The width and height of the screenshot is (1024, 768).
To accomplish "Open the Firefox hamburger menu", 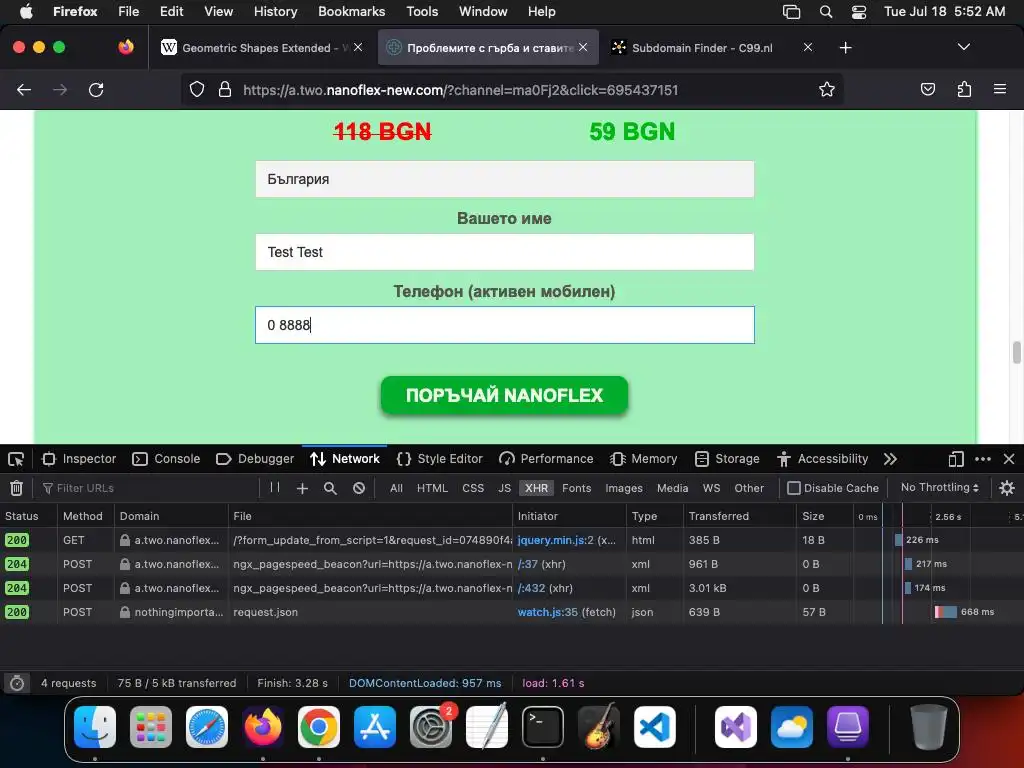I will click(1000, 89).
